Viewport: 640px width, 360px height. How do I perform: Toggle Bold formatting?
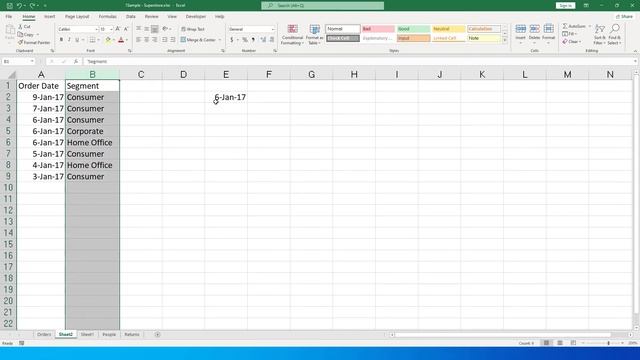(x=61, y=40)
